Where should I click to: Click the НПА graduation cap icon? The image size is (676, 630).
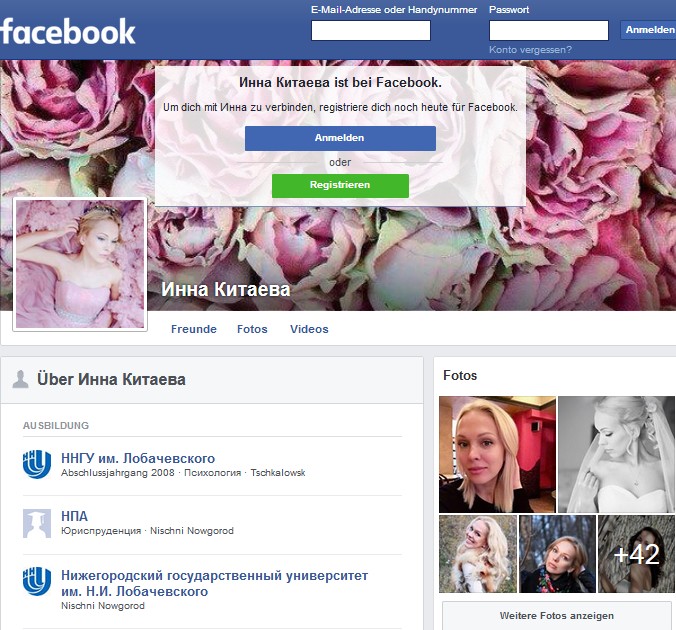click(x=37, y=523)
